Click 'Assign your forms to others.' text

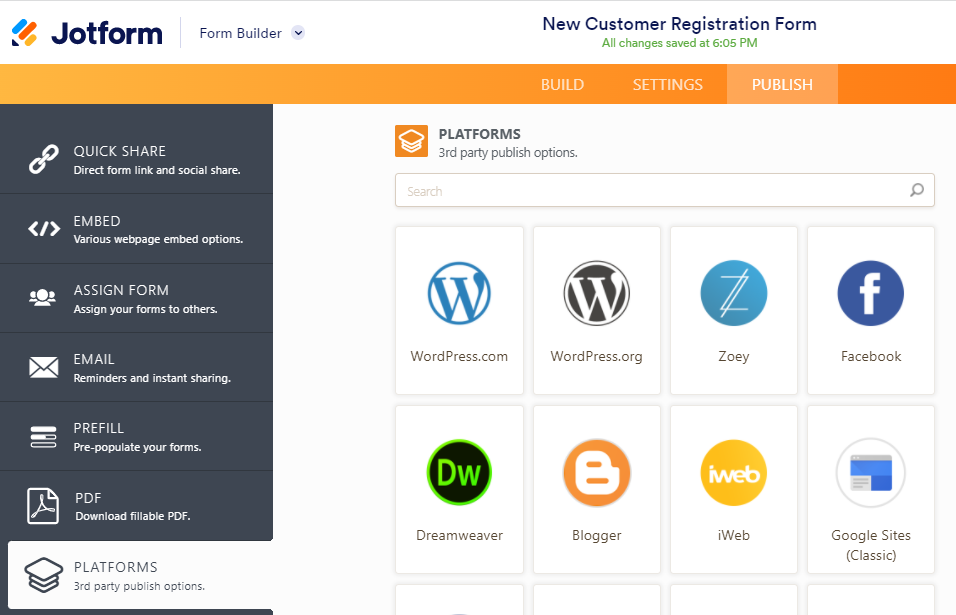coord(145,309)
